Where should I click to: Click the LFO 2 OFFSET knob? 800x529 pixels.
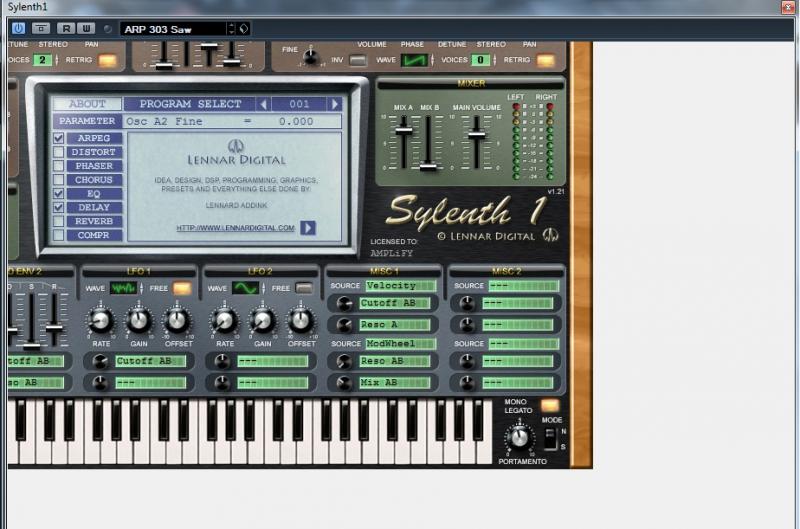[x=300, y=320]
